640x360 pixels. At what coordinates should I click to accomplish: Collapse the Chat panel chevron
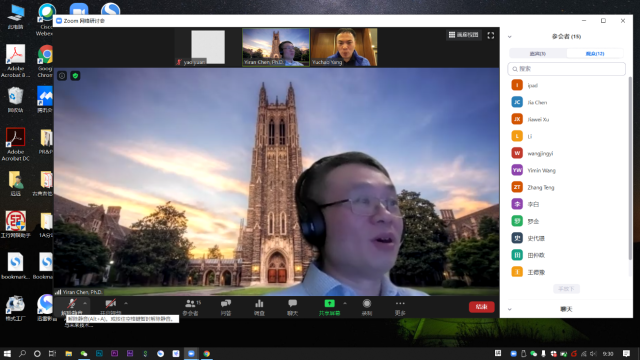pyautogui.click(x=510, y=309)
